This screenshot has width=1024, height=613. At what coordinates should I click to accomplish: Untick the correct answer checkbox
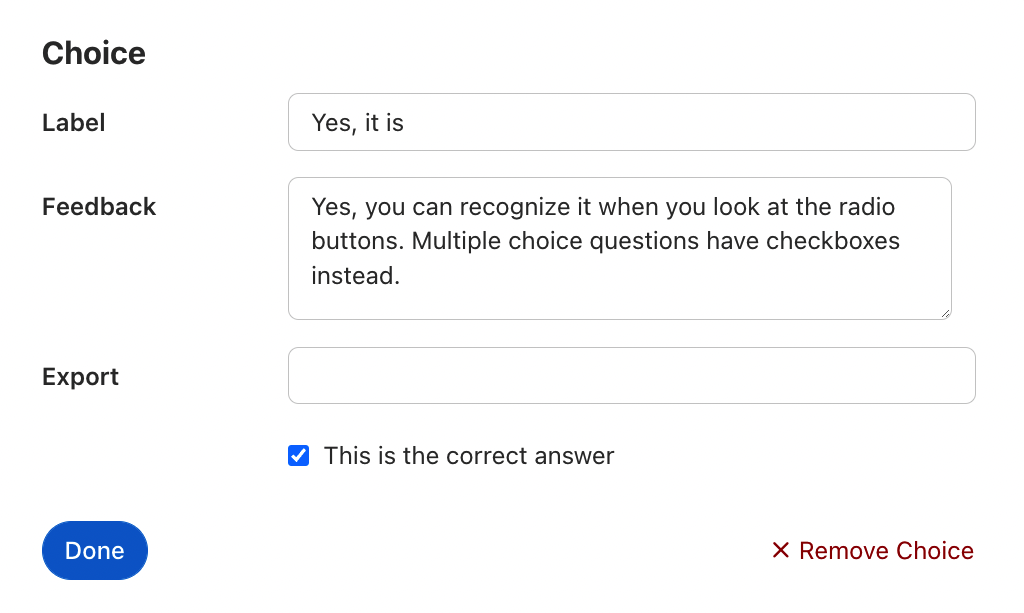pos(298,456)
